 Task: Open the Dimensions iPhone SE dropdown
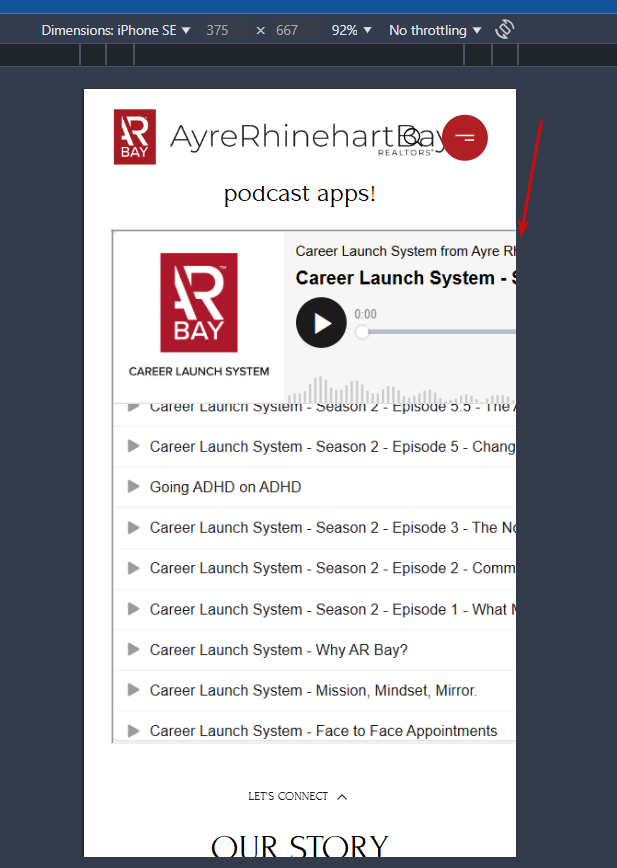[x=116, y=30]
